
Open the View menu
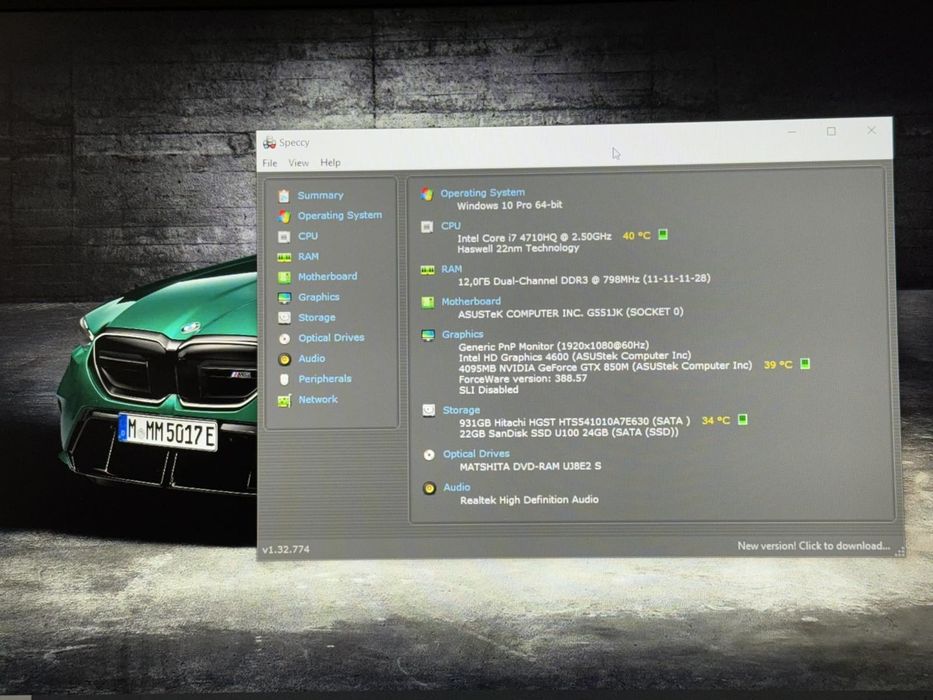coord(298,162)
